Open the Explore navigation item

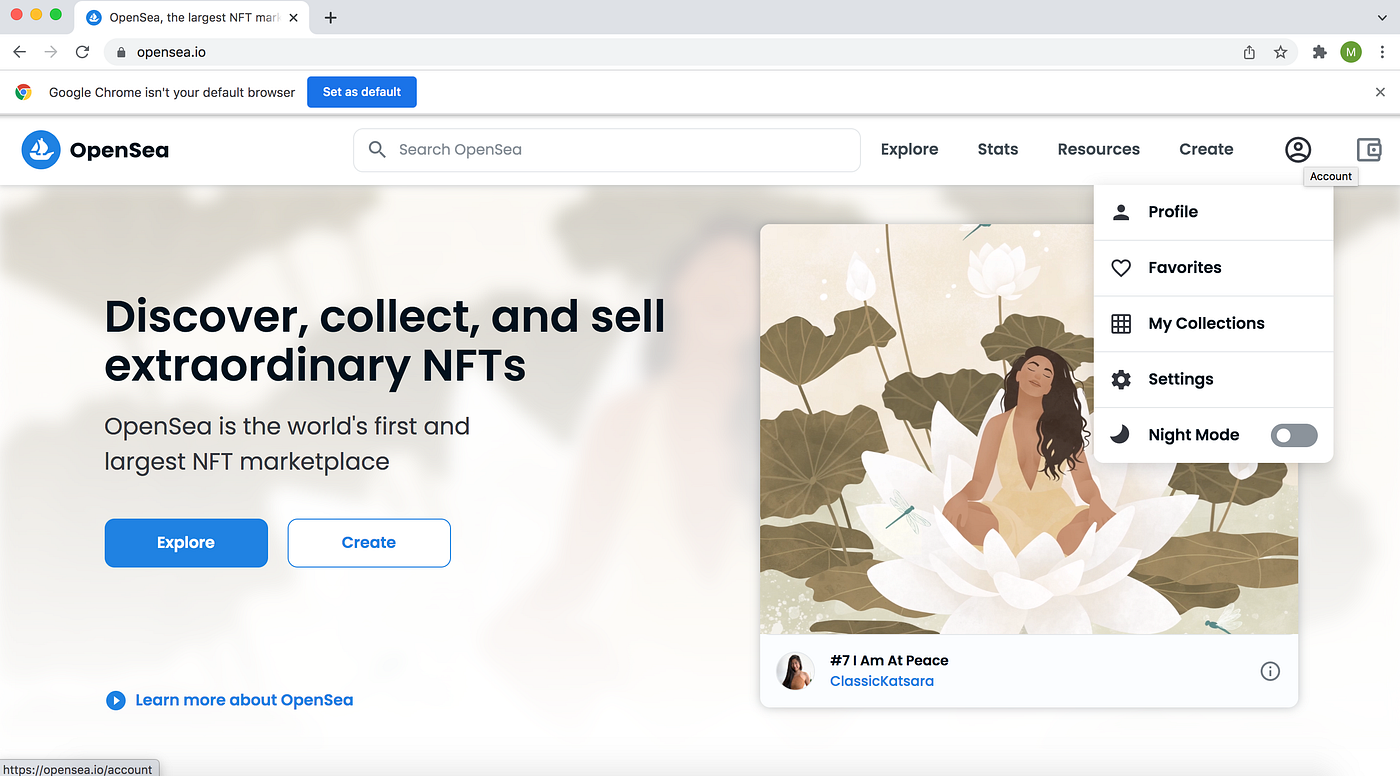tap(909, 149)
